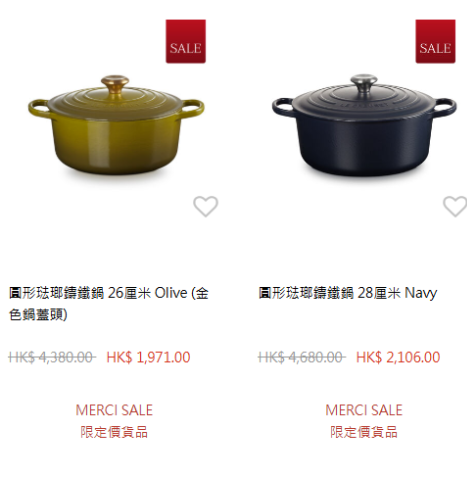This screenshot has height=477, width=467.
Task: Click 限定價貨品 text under Navy pot
Action: [x=364, y=432]
